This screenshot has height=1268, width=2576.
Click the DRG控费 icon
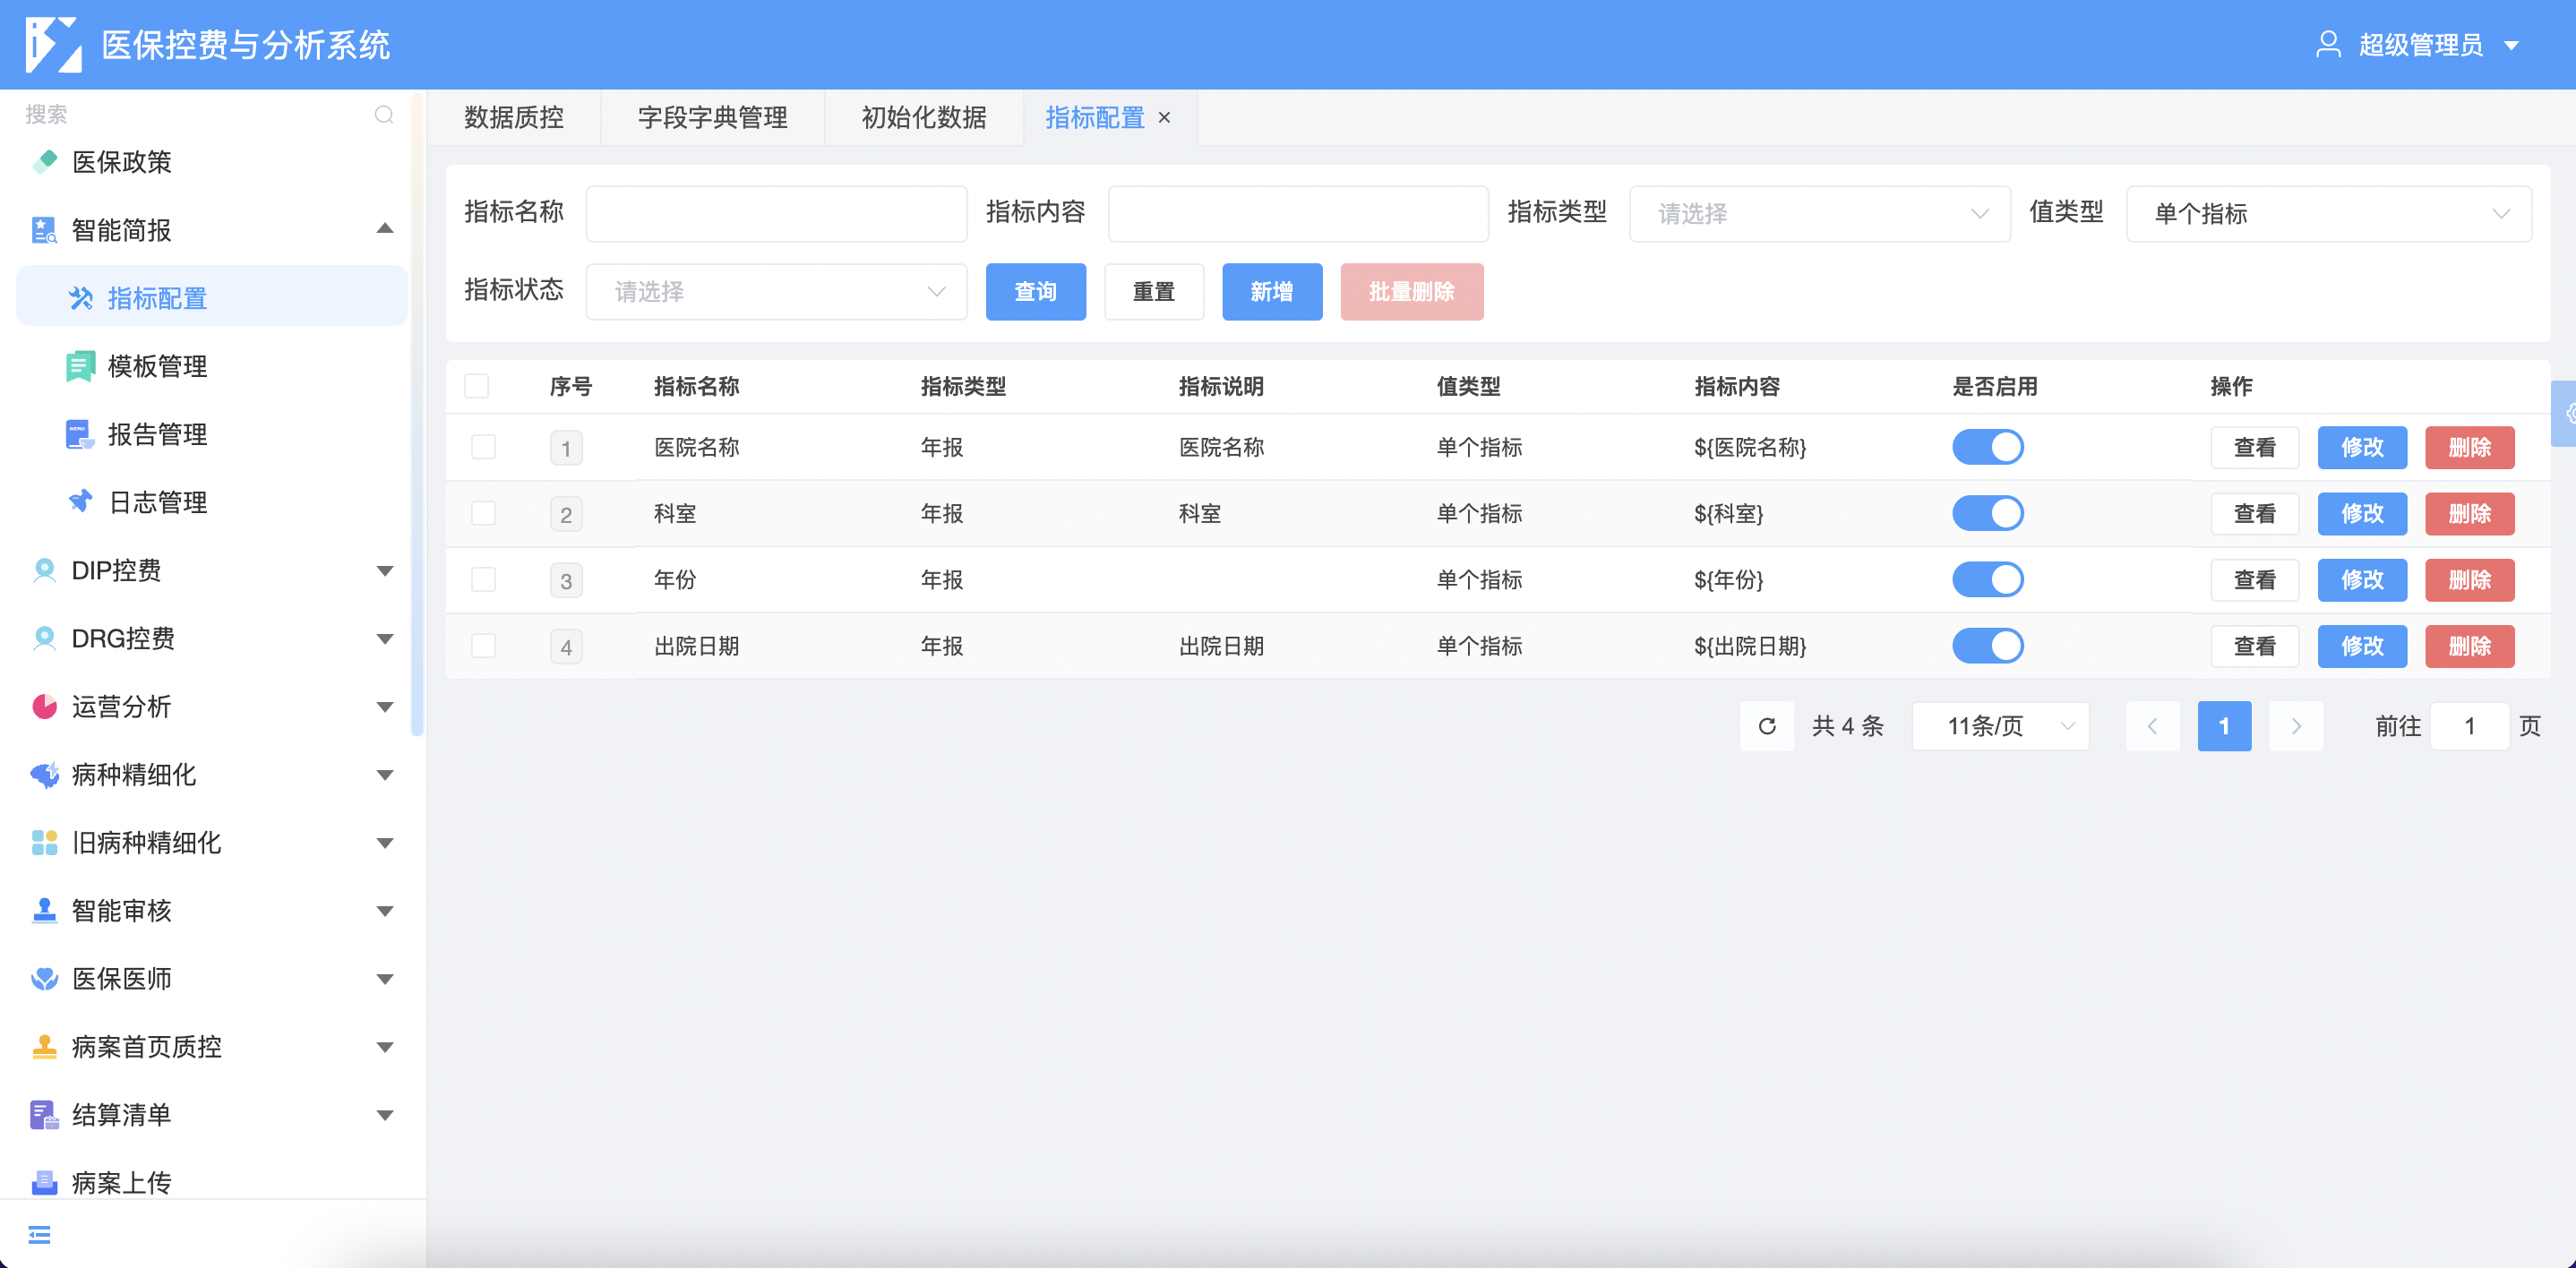pyautogui.click(x=45, y=638)
